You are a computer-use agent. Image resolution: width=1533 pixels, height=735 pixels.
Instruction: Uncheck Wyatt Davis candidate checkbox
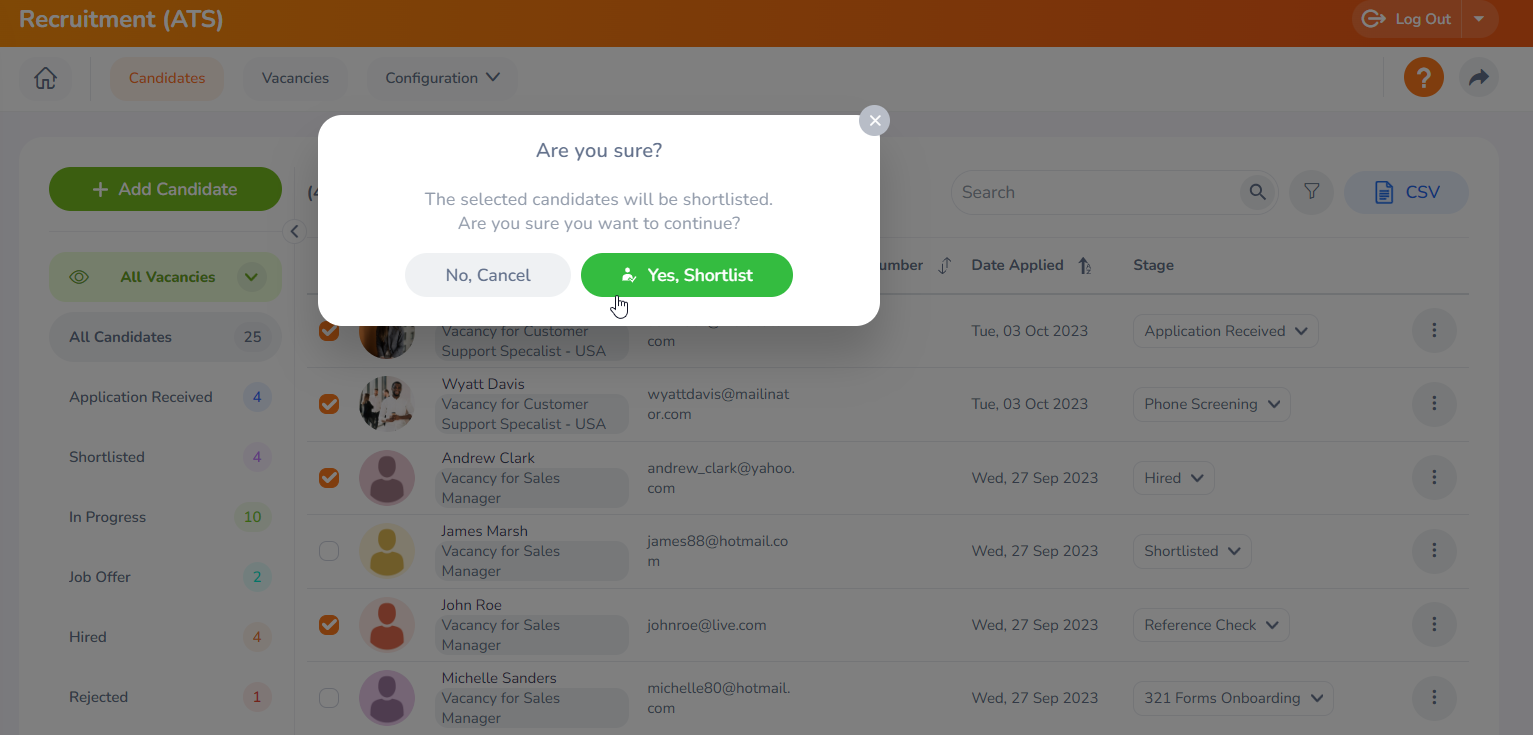[x=329, y=404]
